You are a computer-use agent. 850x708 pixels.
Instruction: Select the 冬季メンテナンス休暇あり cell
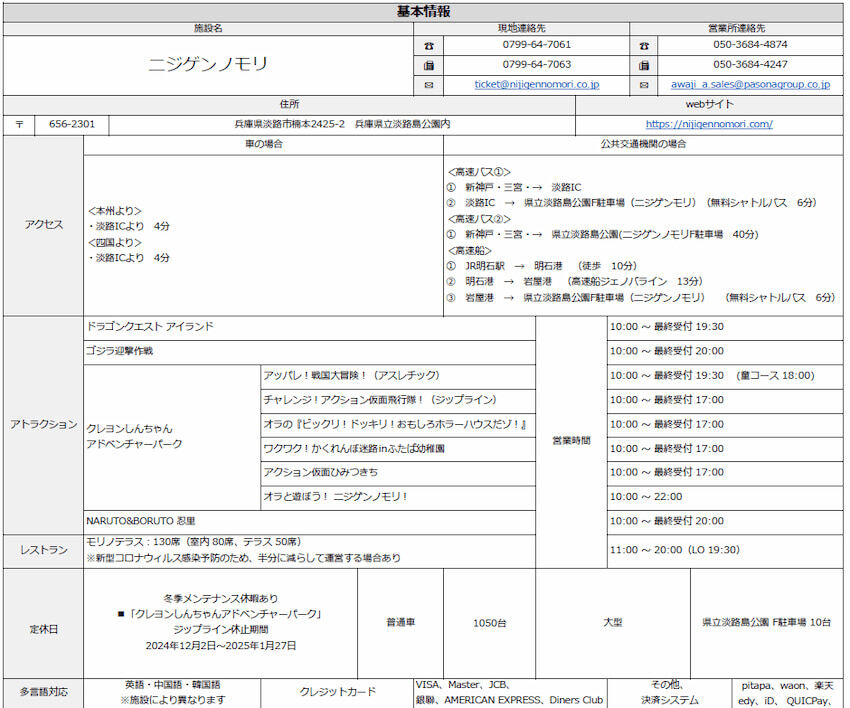(x=221, y=623)
